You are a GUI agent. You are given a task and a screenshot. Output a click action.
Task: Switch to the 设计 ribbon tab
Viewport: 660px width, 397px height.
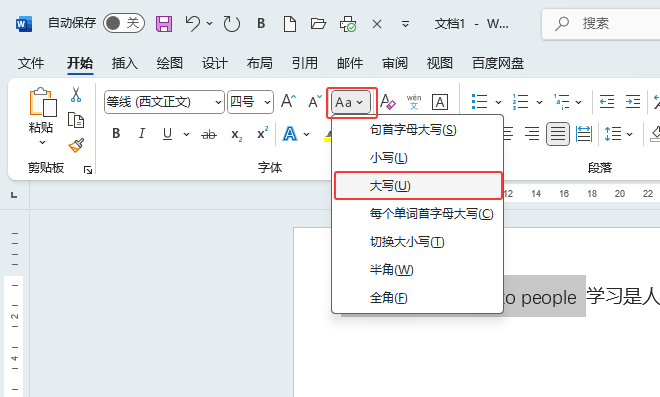coord(215,63)
